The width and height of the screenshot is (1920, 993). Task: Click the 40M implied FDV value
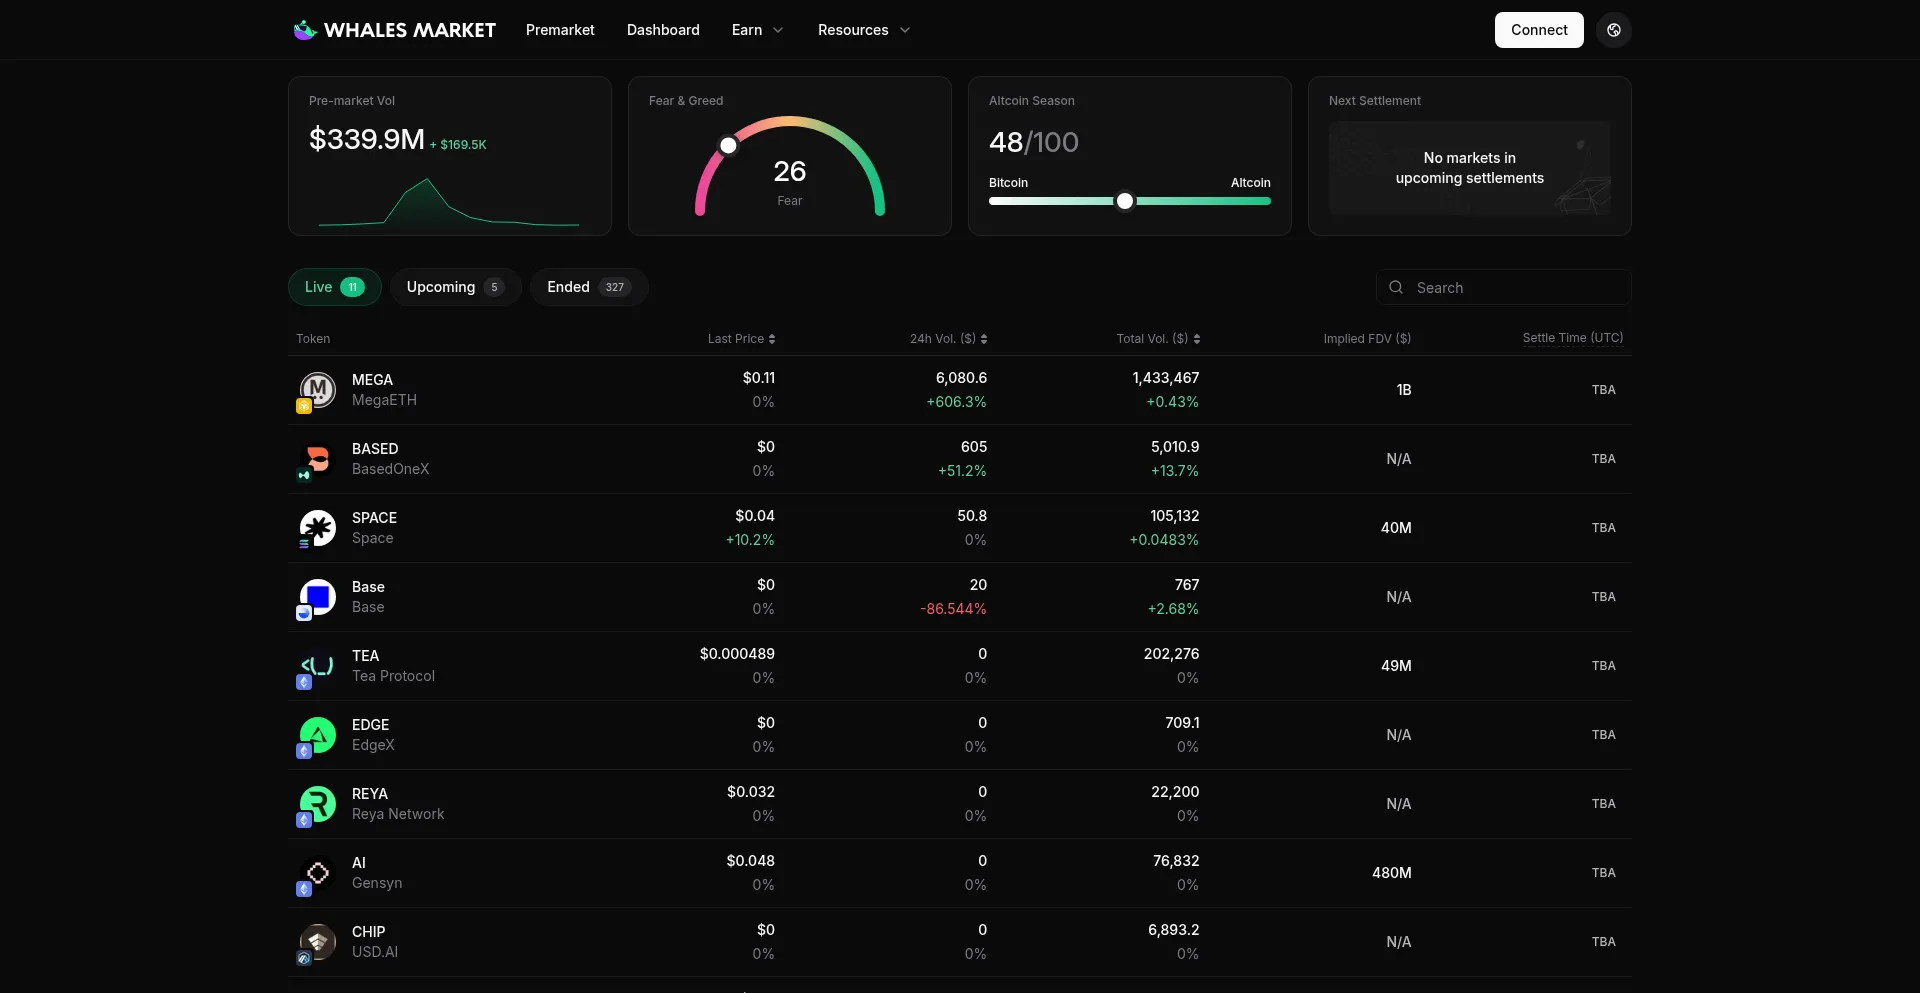coord(1396,528)
